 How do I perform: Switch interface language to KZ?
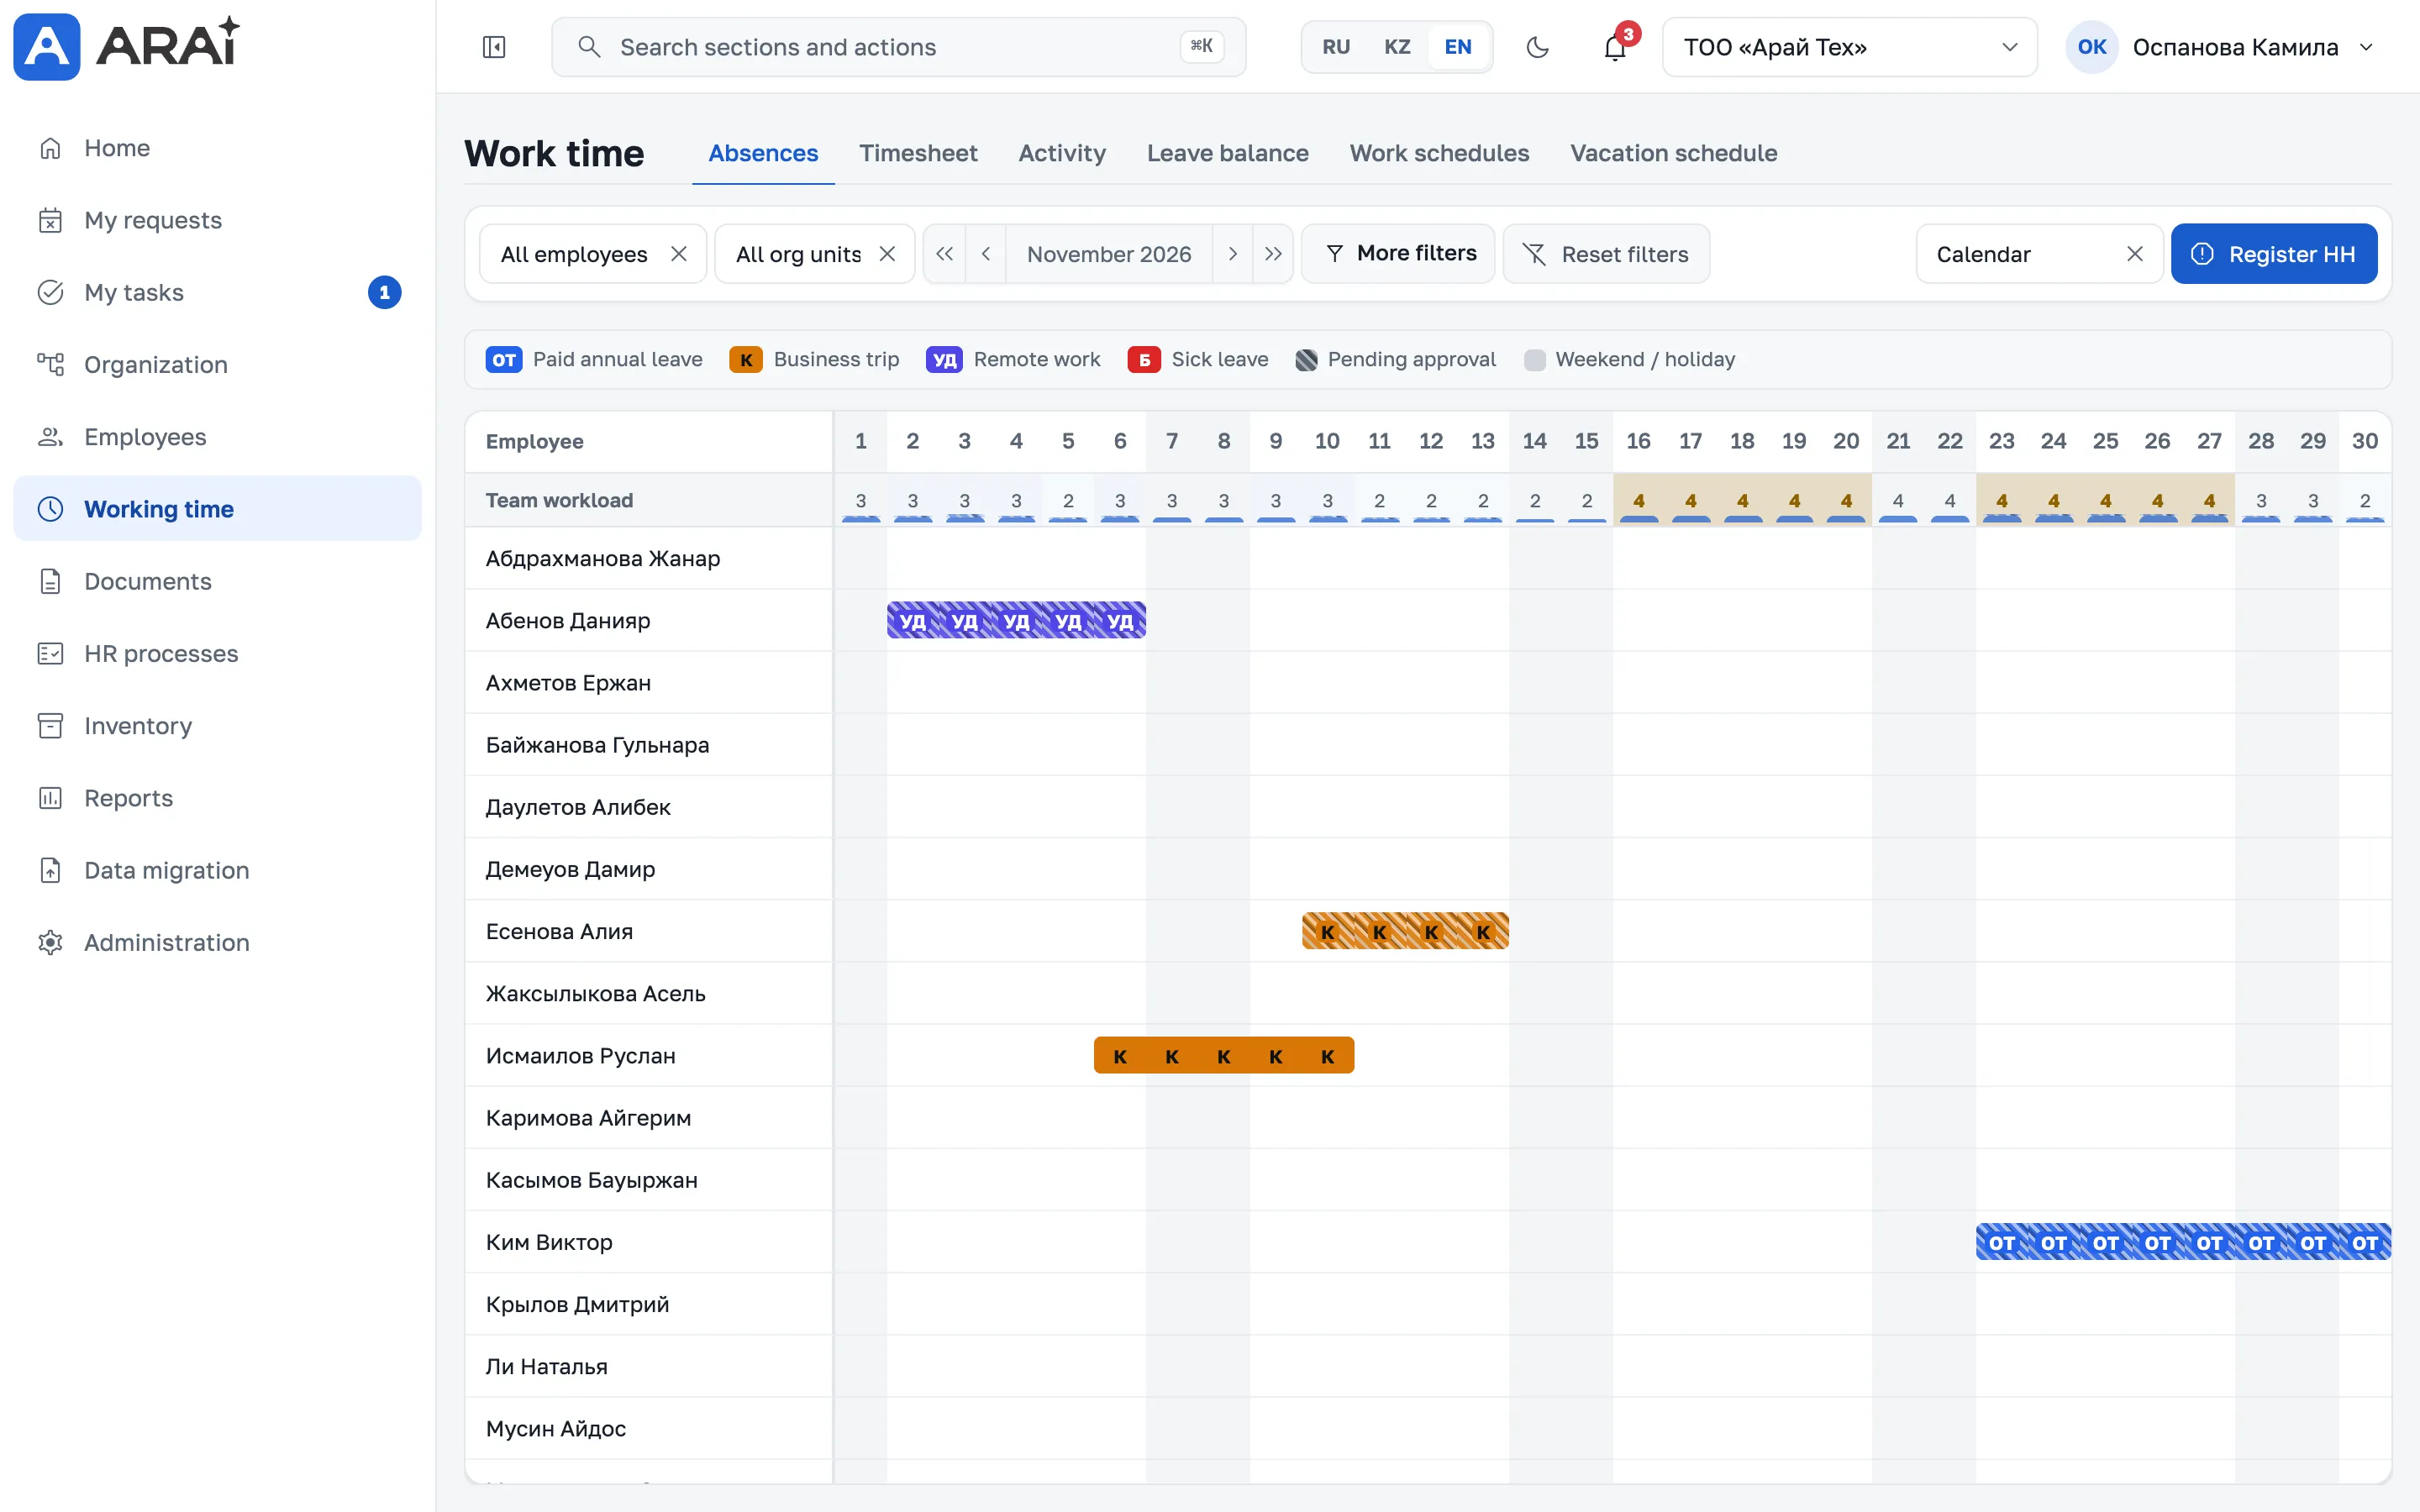click(x=1397, y=47)
